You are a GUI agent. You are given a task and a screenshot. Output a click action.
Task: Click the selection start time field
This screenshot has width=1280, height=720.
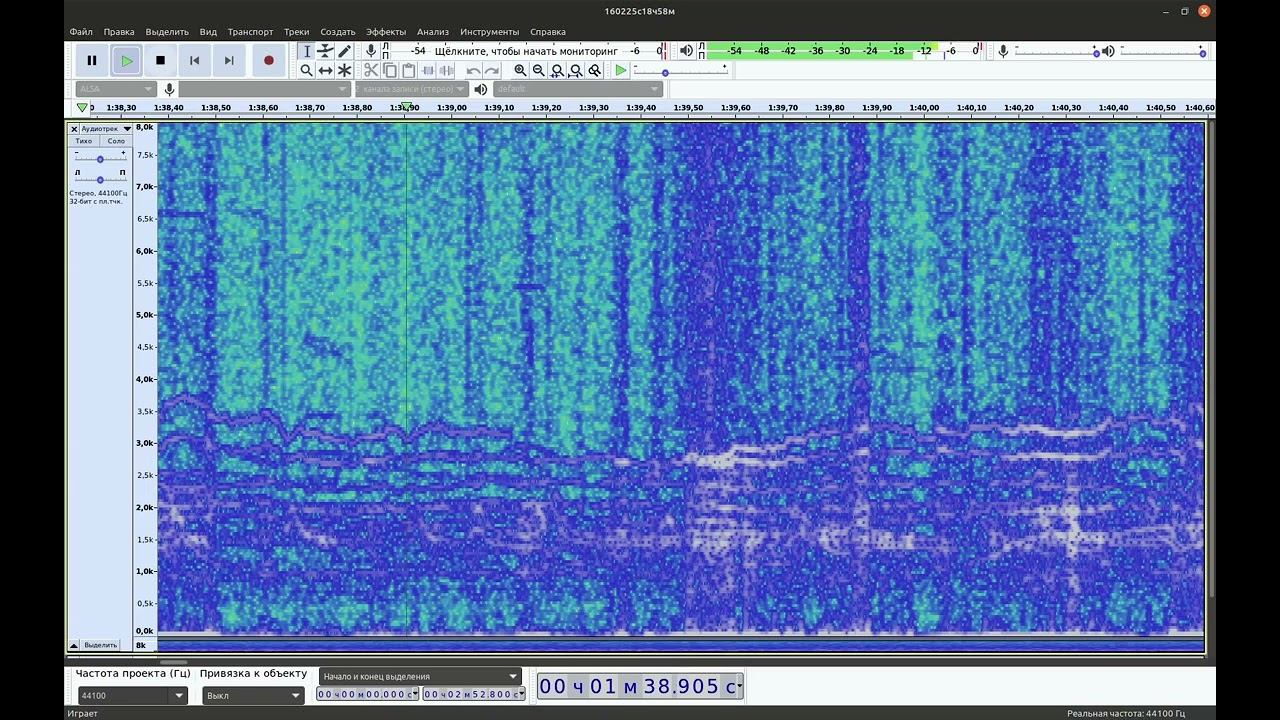coord(367,694)
